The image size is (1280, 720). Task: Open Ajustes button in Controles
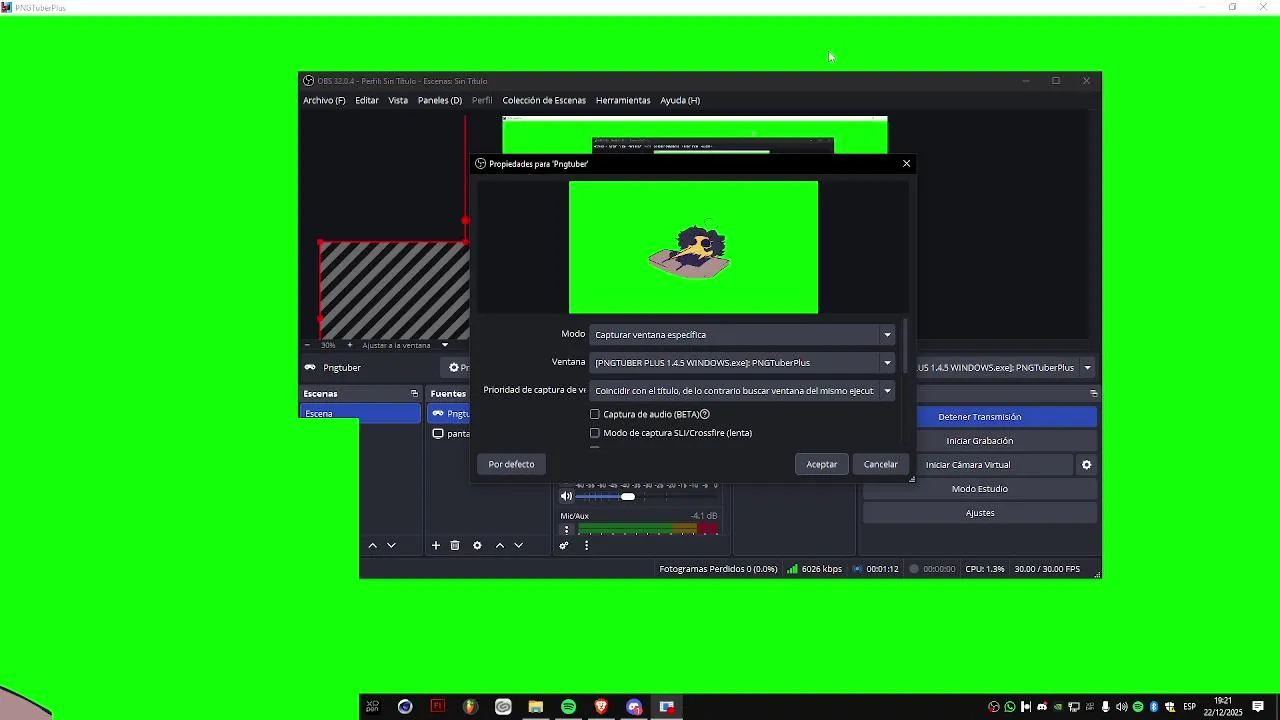(x=980, y=513)
